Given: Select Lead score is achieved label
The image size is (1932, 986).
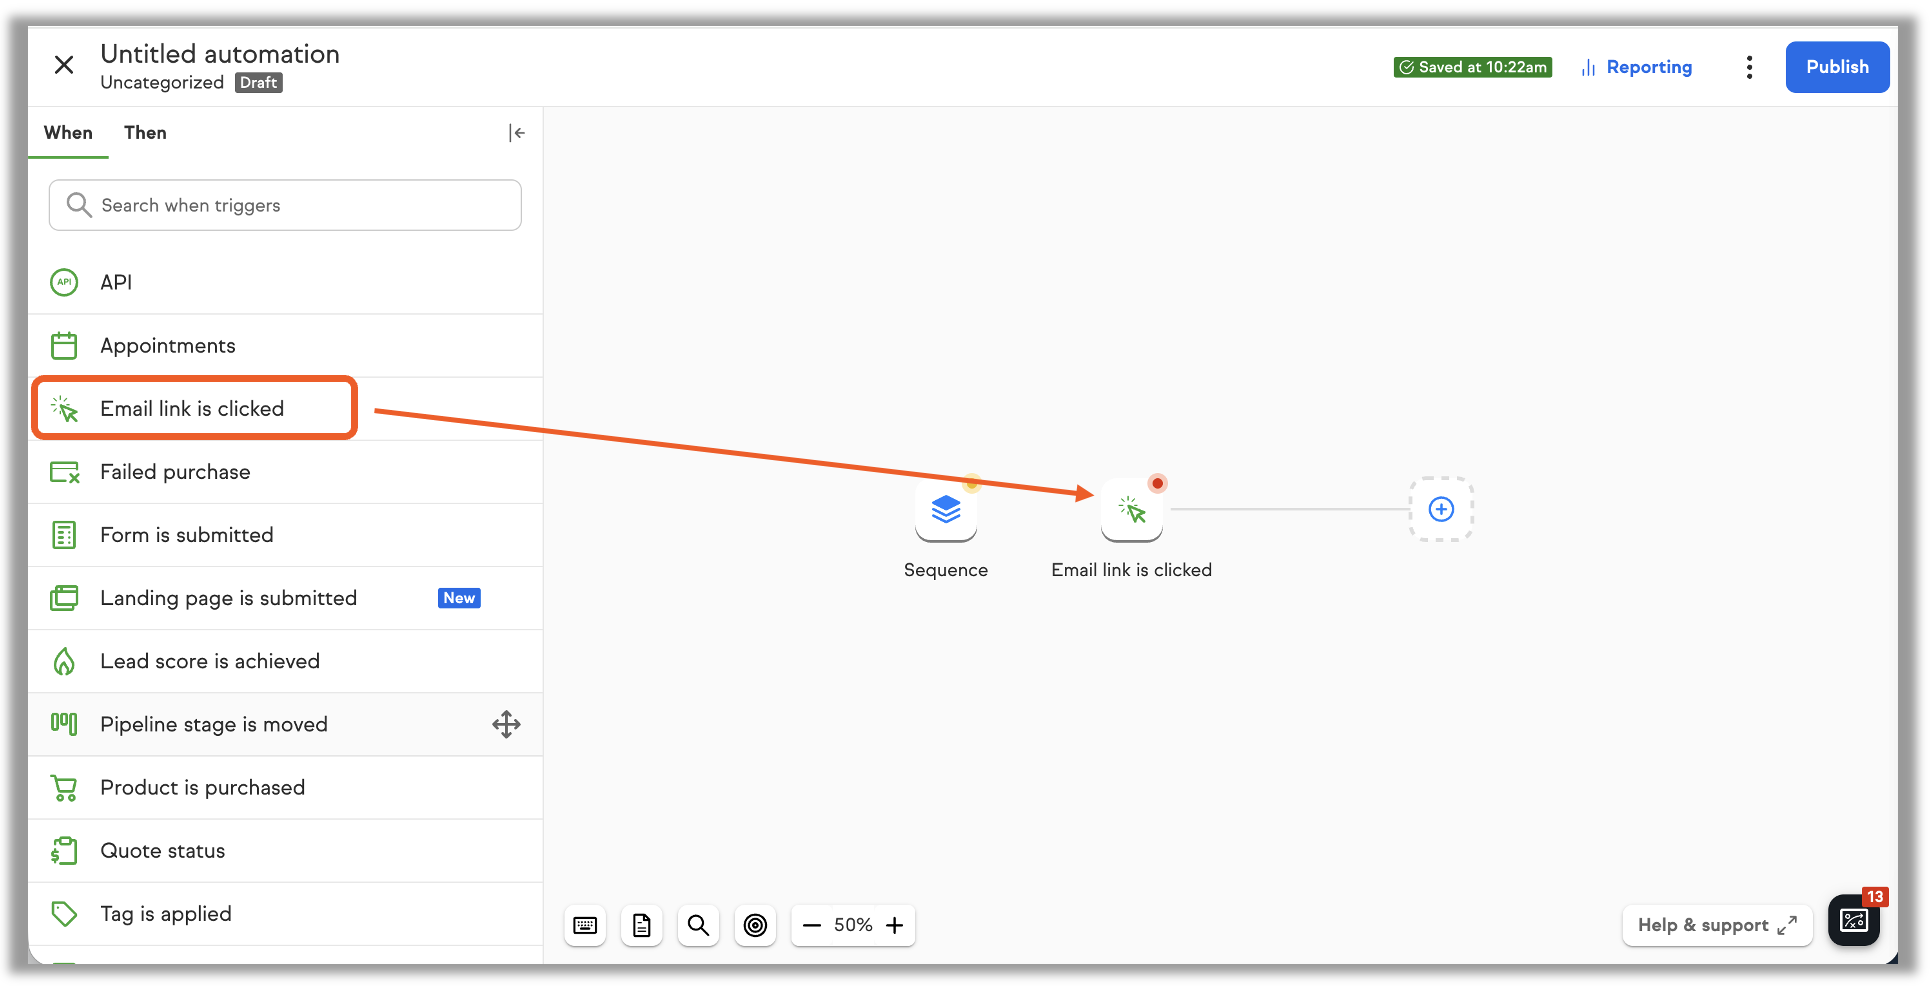Looking at the screenshot, I should (x=210, y=661).
